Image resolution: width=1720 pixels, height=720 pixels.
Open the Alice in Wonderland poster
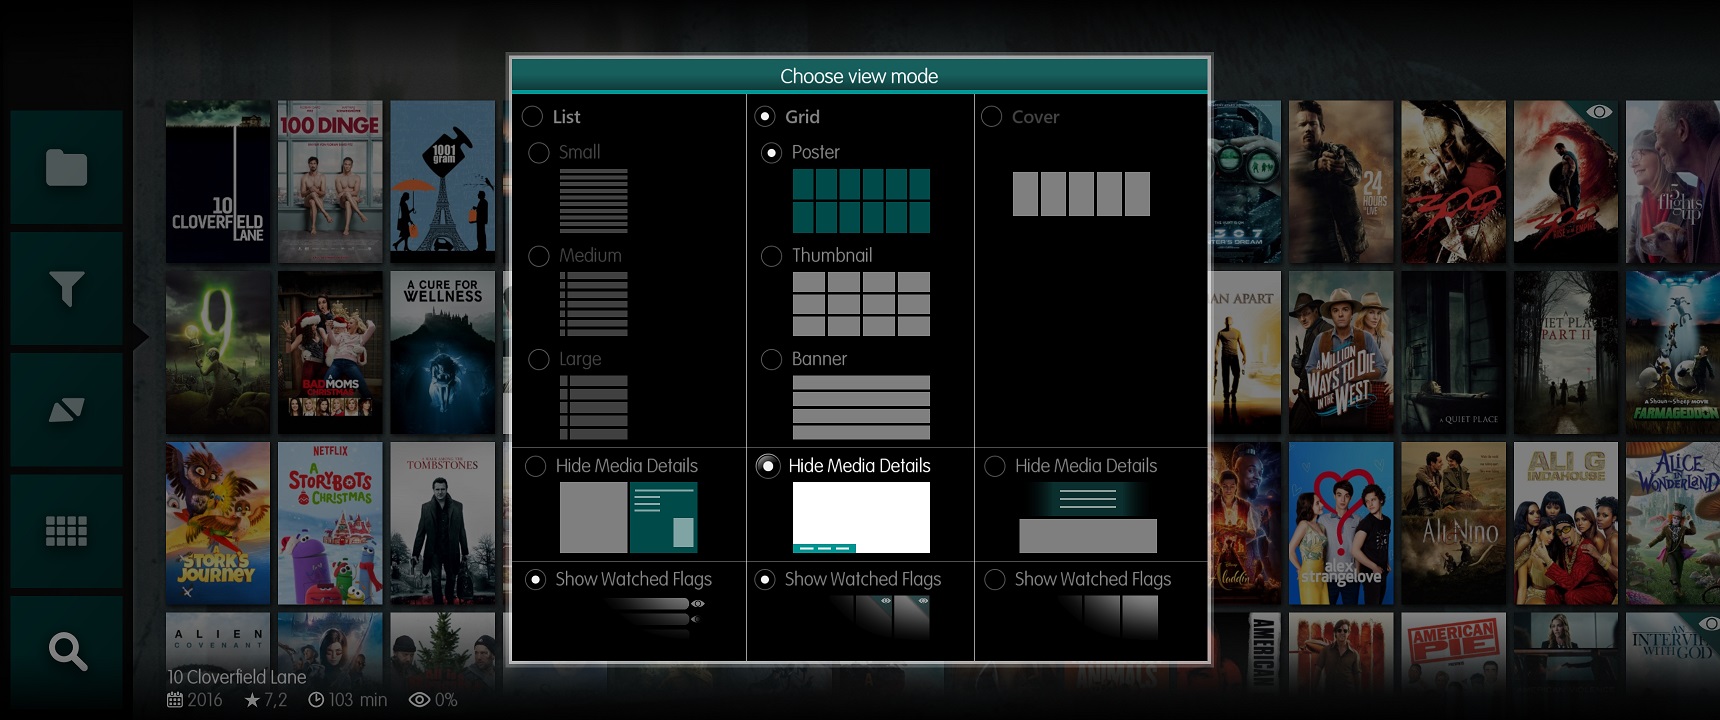click(x=1673, y=524)
